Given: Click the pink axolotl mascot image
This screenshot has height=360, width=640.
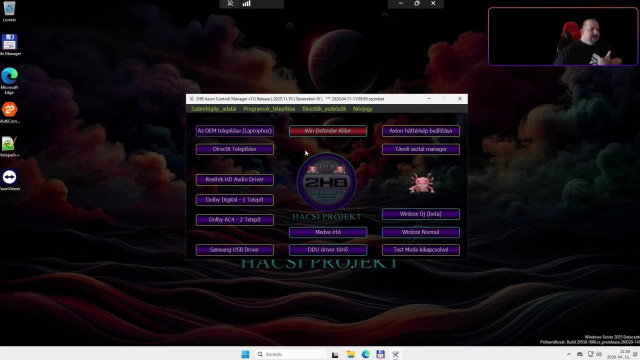Looking at the screenshot, I should pos(422,183).
